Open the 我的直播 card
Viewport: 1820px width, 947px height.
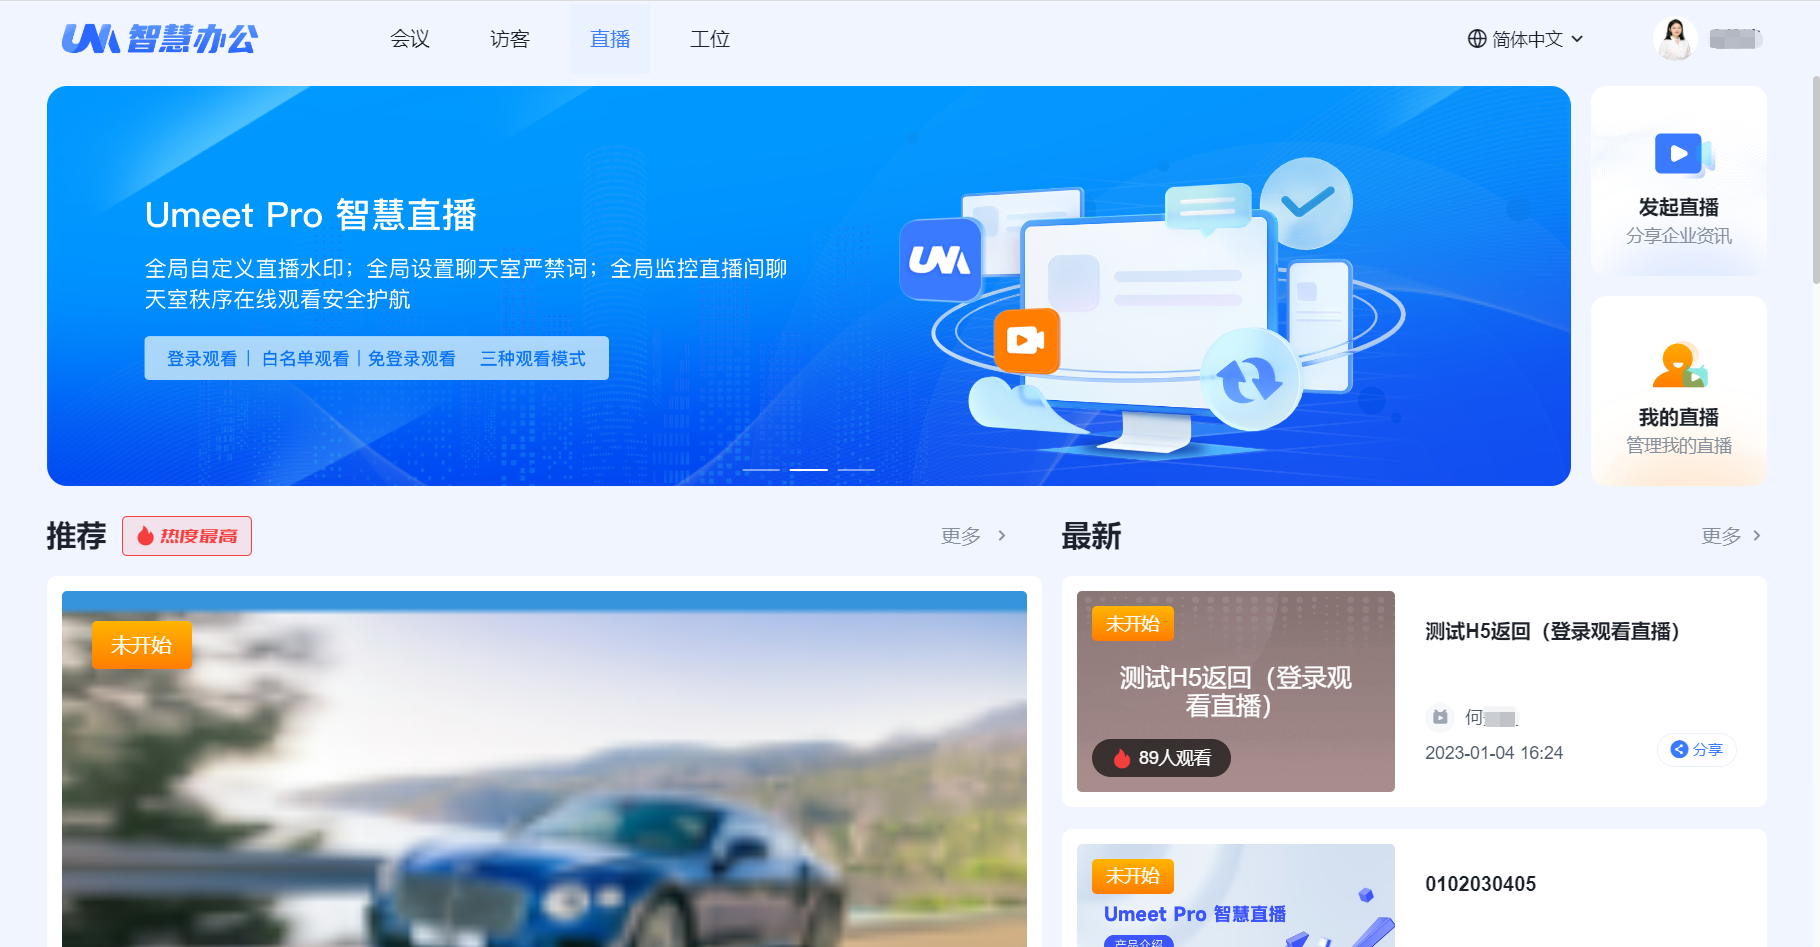1679,391
